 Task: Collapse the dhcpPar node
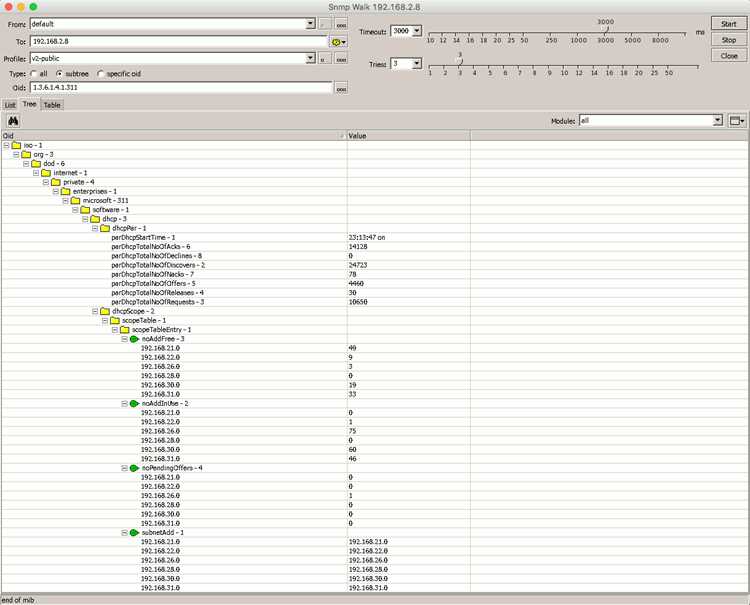95,228
